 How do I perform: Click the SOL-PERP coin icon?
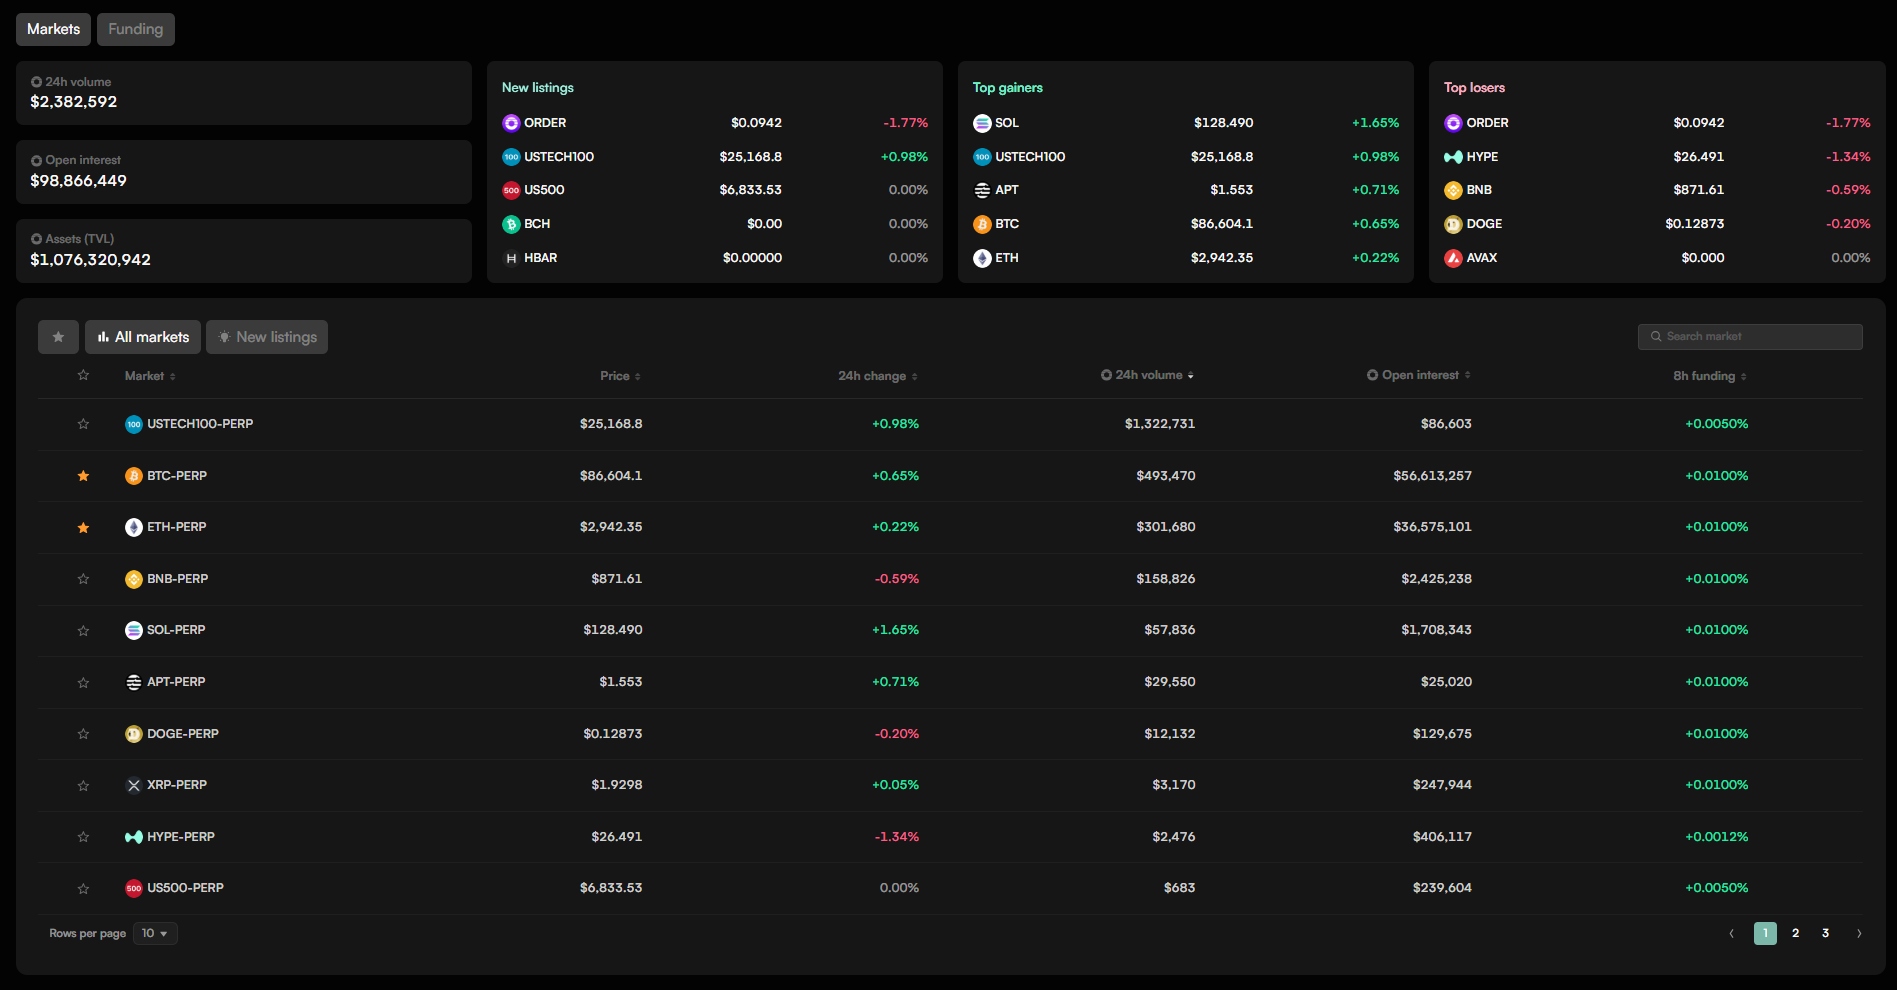coord(134,630)
